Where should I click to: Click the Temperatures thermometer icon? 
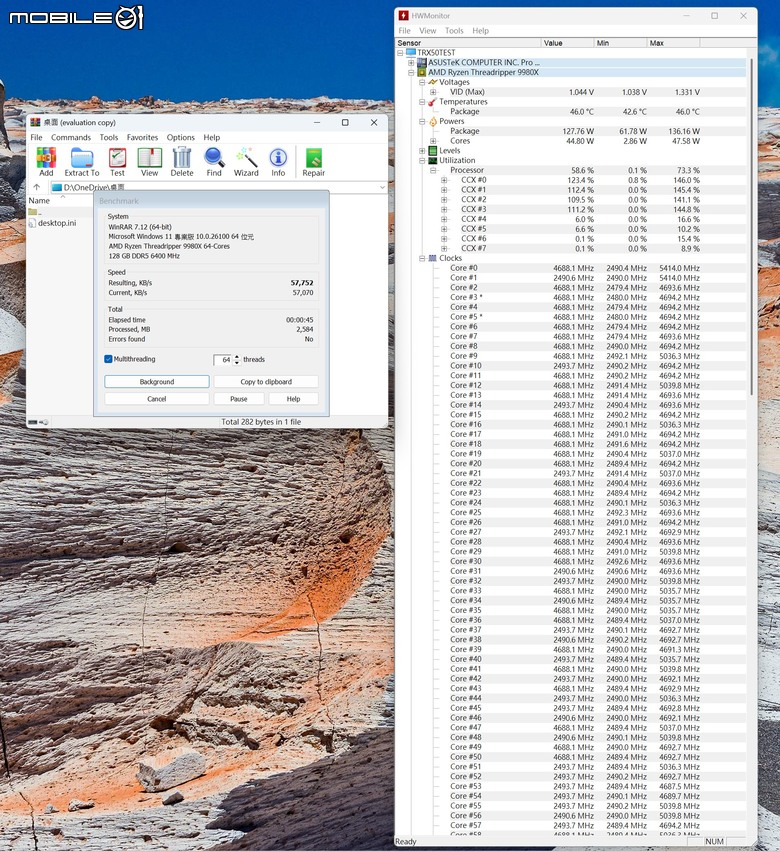click(433, 102)
